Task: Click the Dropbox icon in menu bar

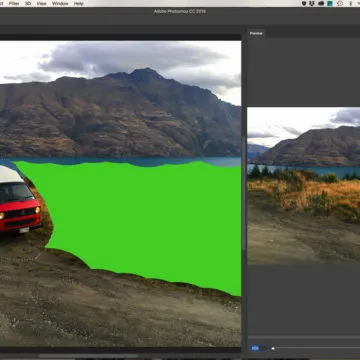Action: tap(313, 3)
